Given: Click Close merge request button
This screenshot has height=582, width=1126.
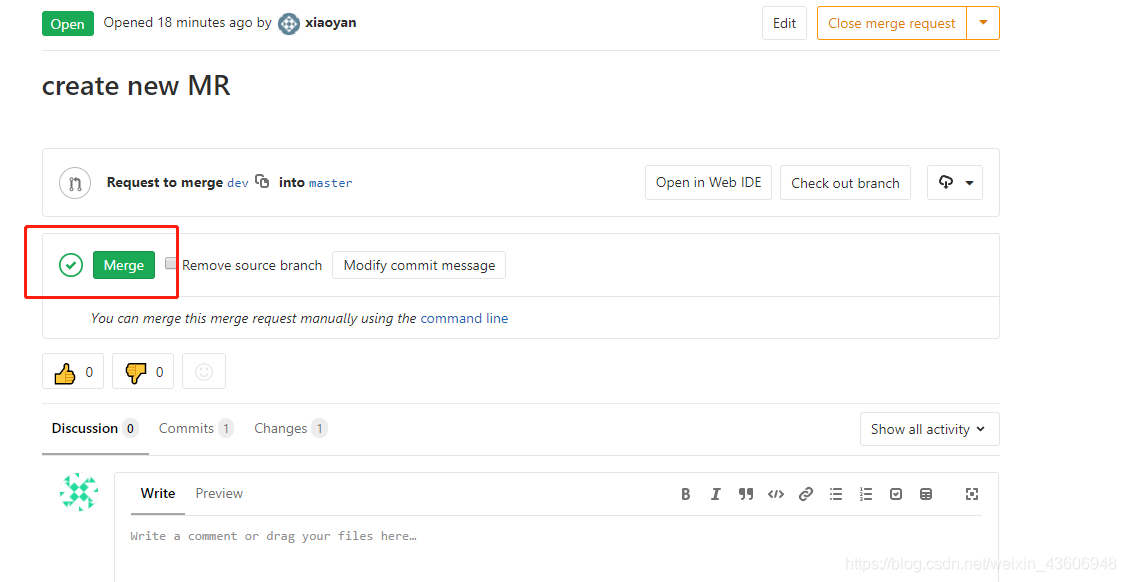Looking at the screenshot, I should 892,23.
